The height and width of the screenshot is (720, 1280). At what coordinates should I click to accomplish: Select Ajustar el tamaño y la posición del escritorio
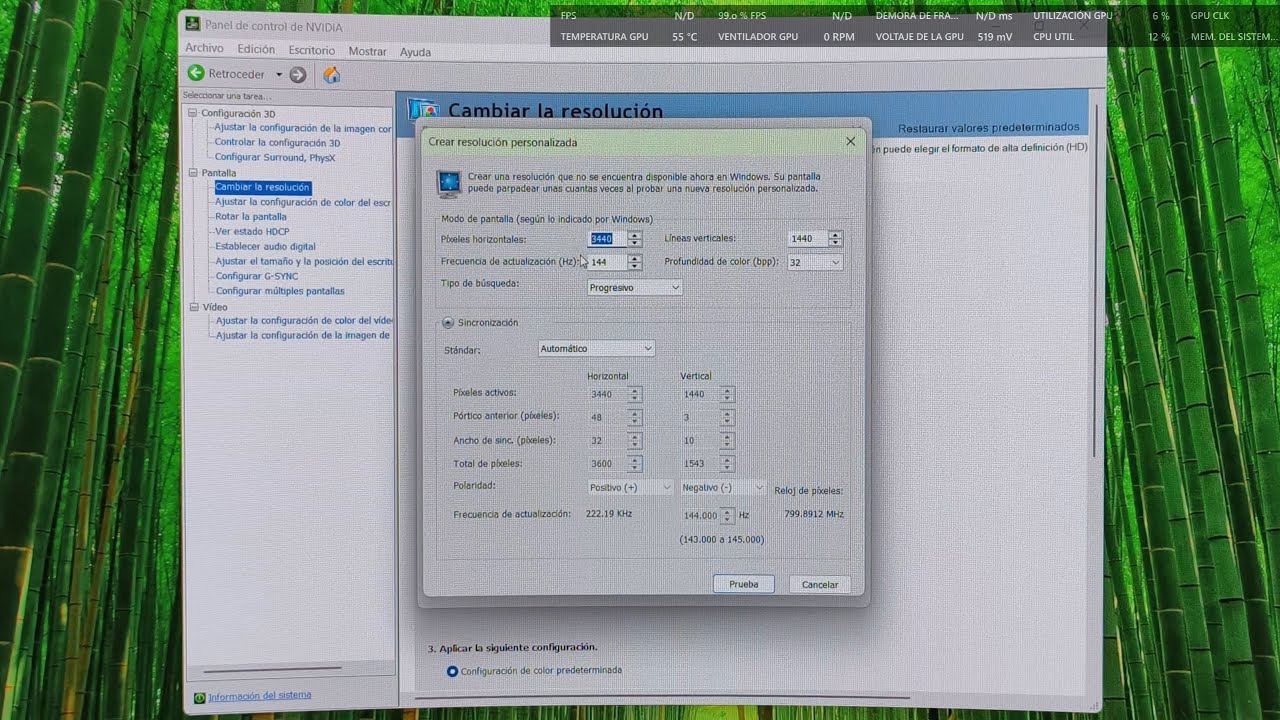click(x=304, y=261)
